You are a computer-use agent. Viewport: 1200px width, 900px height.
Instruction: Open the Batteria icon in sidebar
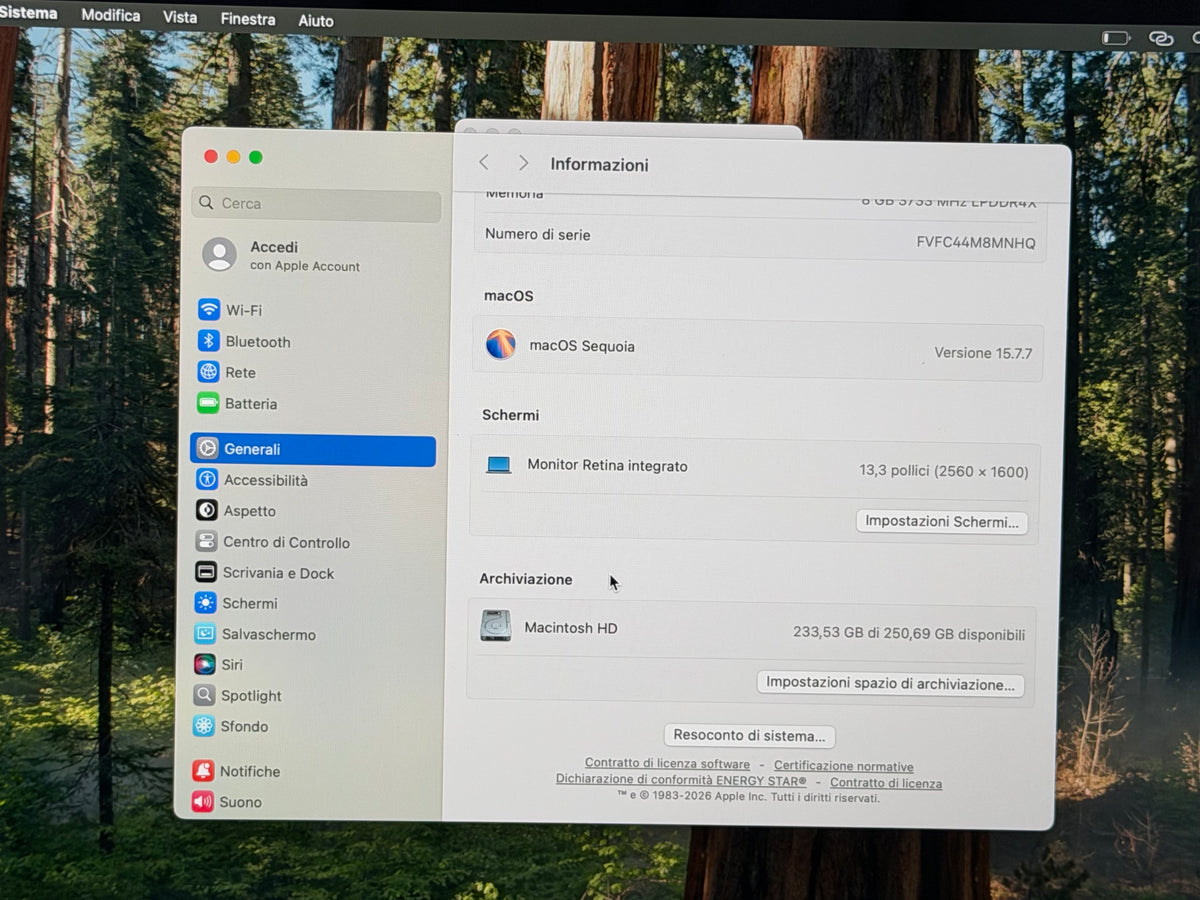coord(208,403)
